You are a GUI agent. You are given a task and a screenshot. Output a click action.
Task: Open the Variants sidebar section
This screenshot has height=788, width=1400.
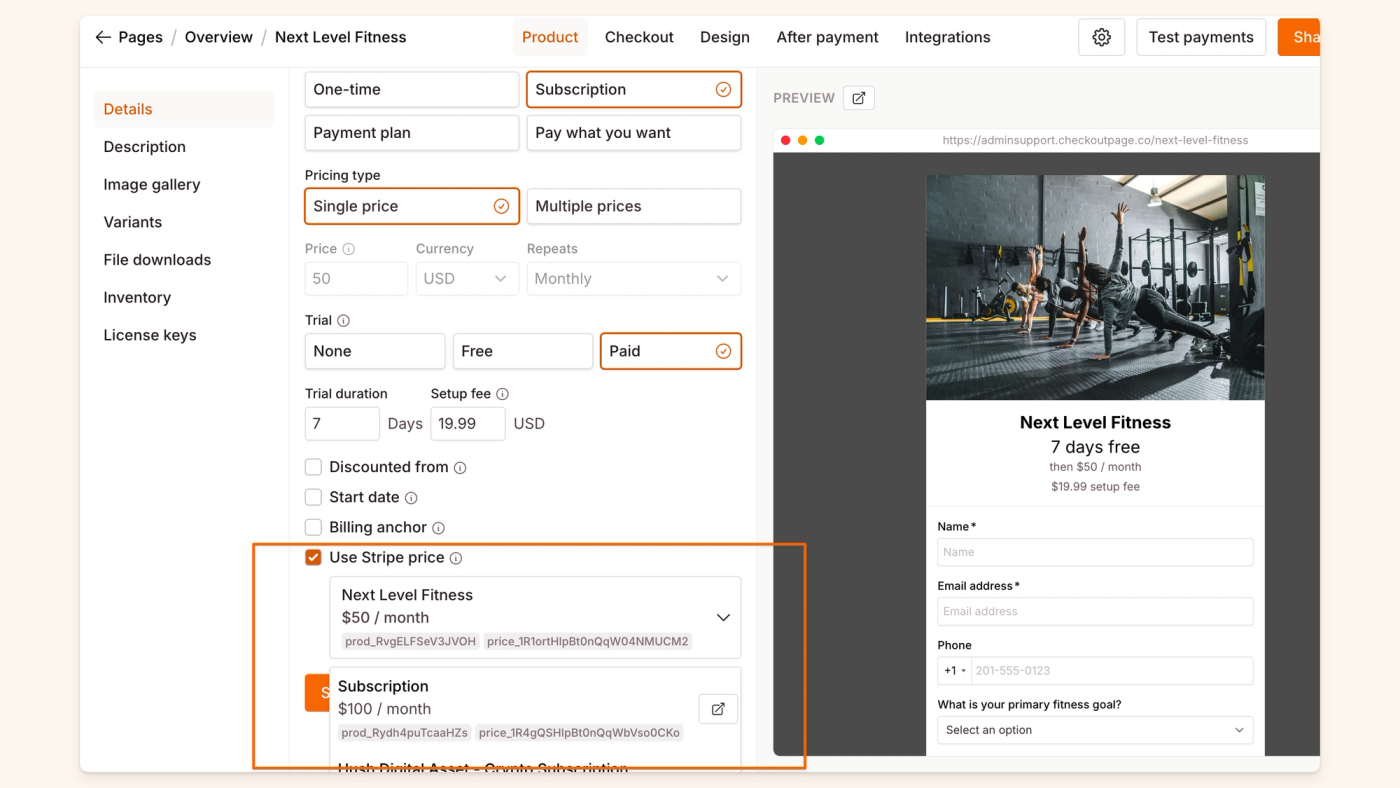coord(133,222)
